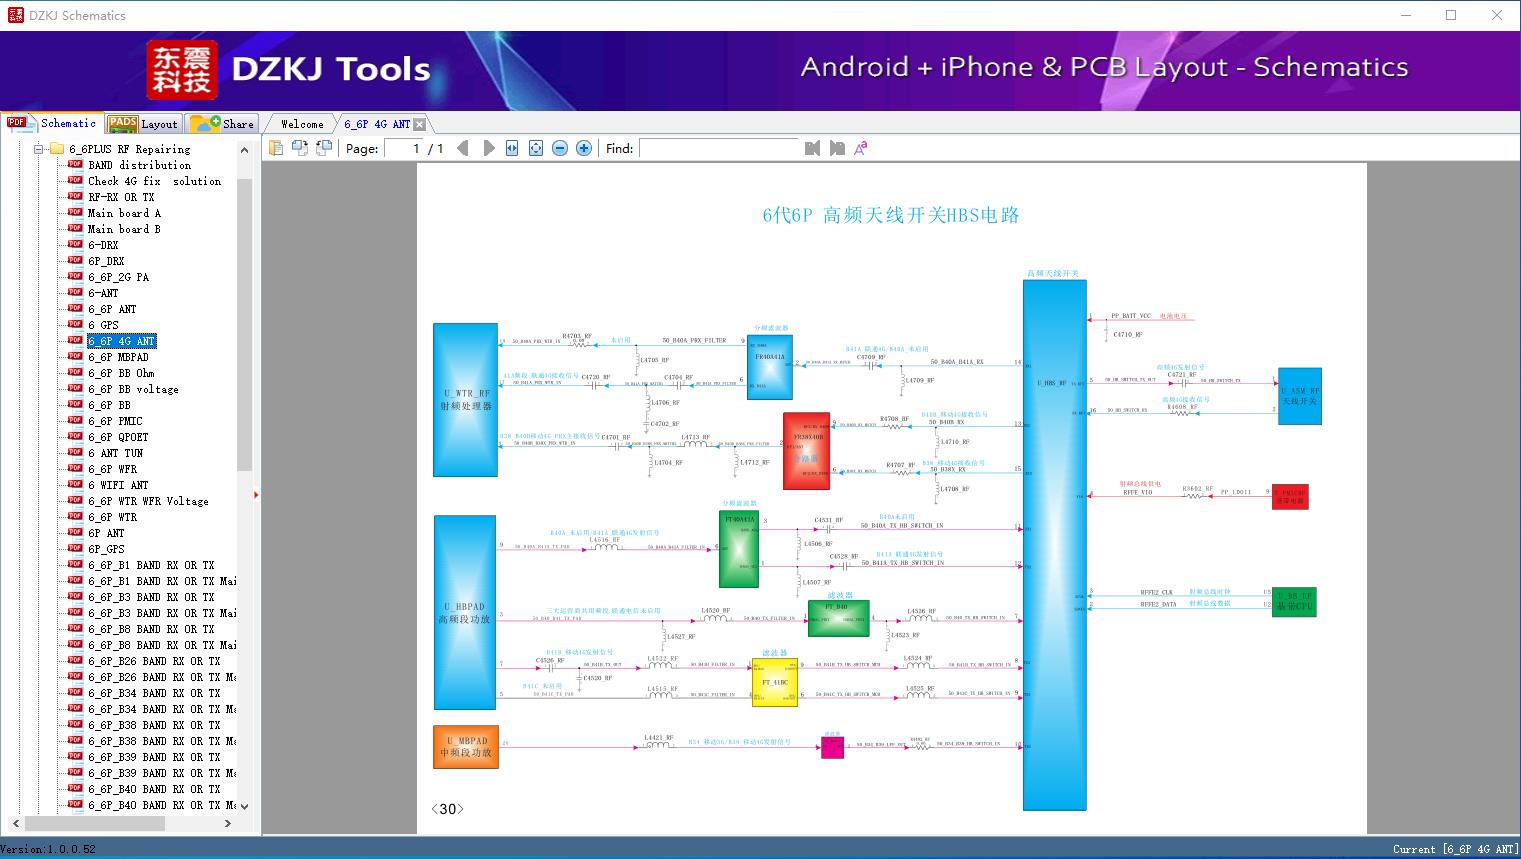The height and width of the screenshot is (859, 1521).
Task: Zoom out with the minus icon
Action: coord(560,148)
